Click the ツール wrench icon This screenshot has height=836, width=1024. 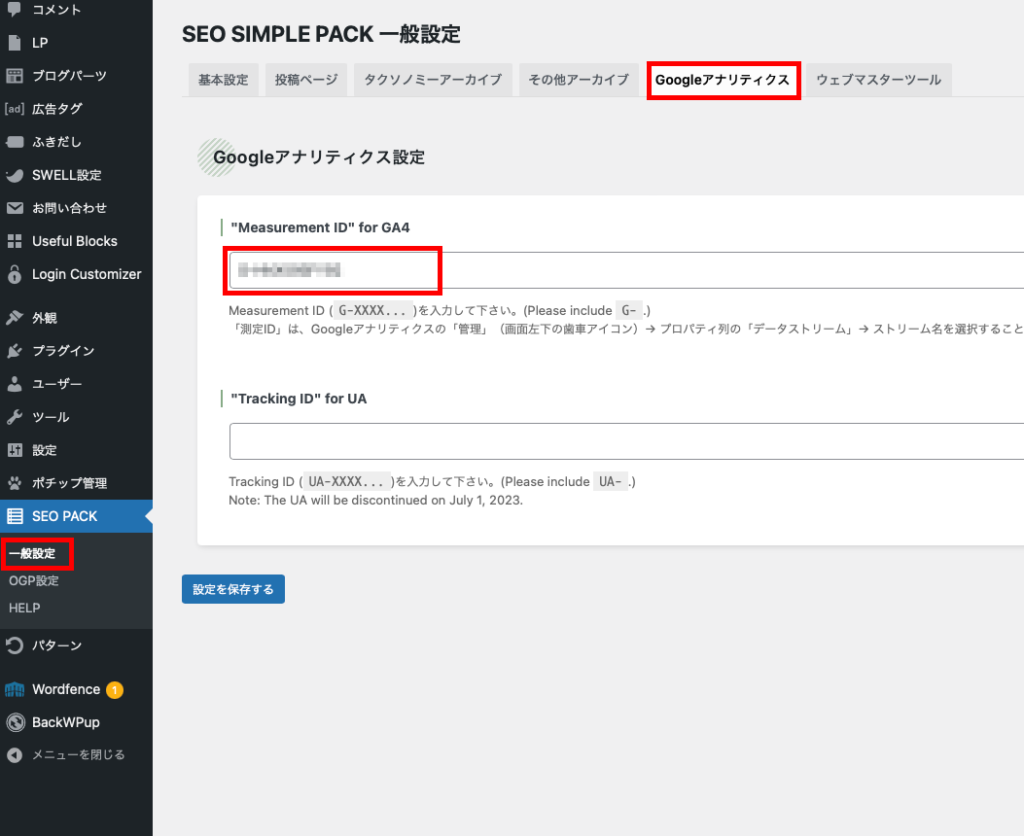click(x=14, y=417)
